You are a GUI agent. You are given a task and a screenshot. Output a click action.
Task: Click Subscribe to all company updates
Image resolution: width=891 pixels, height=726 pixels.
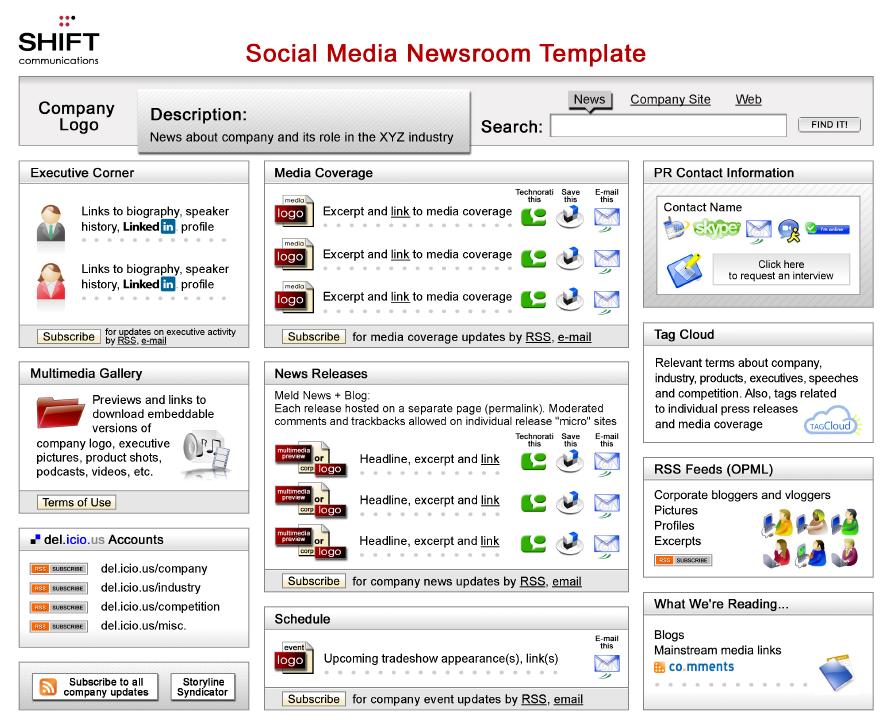point(95,687)
